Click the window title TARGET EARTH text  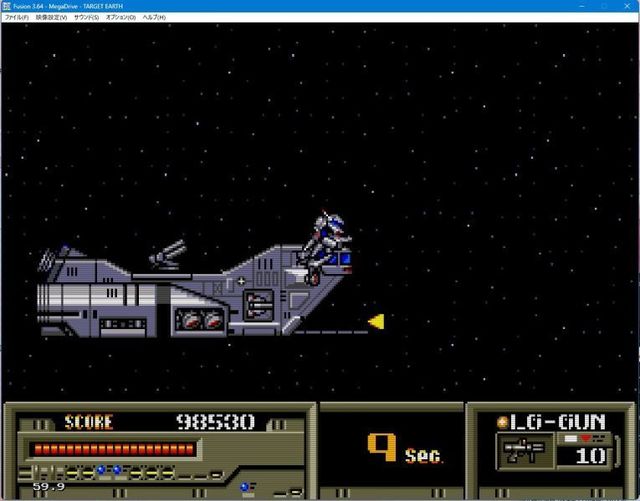[103, 6]
